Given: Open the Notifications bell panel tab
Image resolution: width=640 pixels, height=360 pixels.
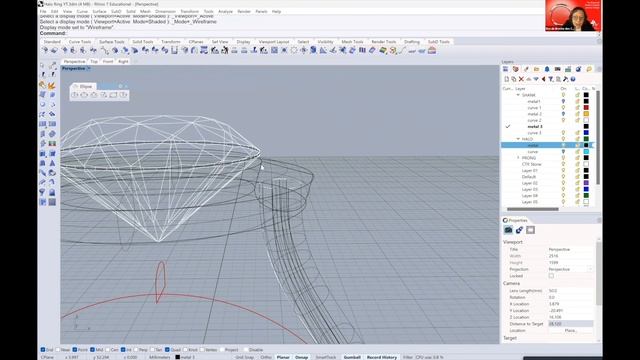Looking at the screenshot, I should click(547, 69).
